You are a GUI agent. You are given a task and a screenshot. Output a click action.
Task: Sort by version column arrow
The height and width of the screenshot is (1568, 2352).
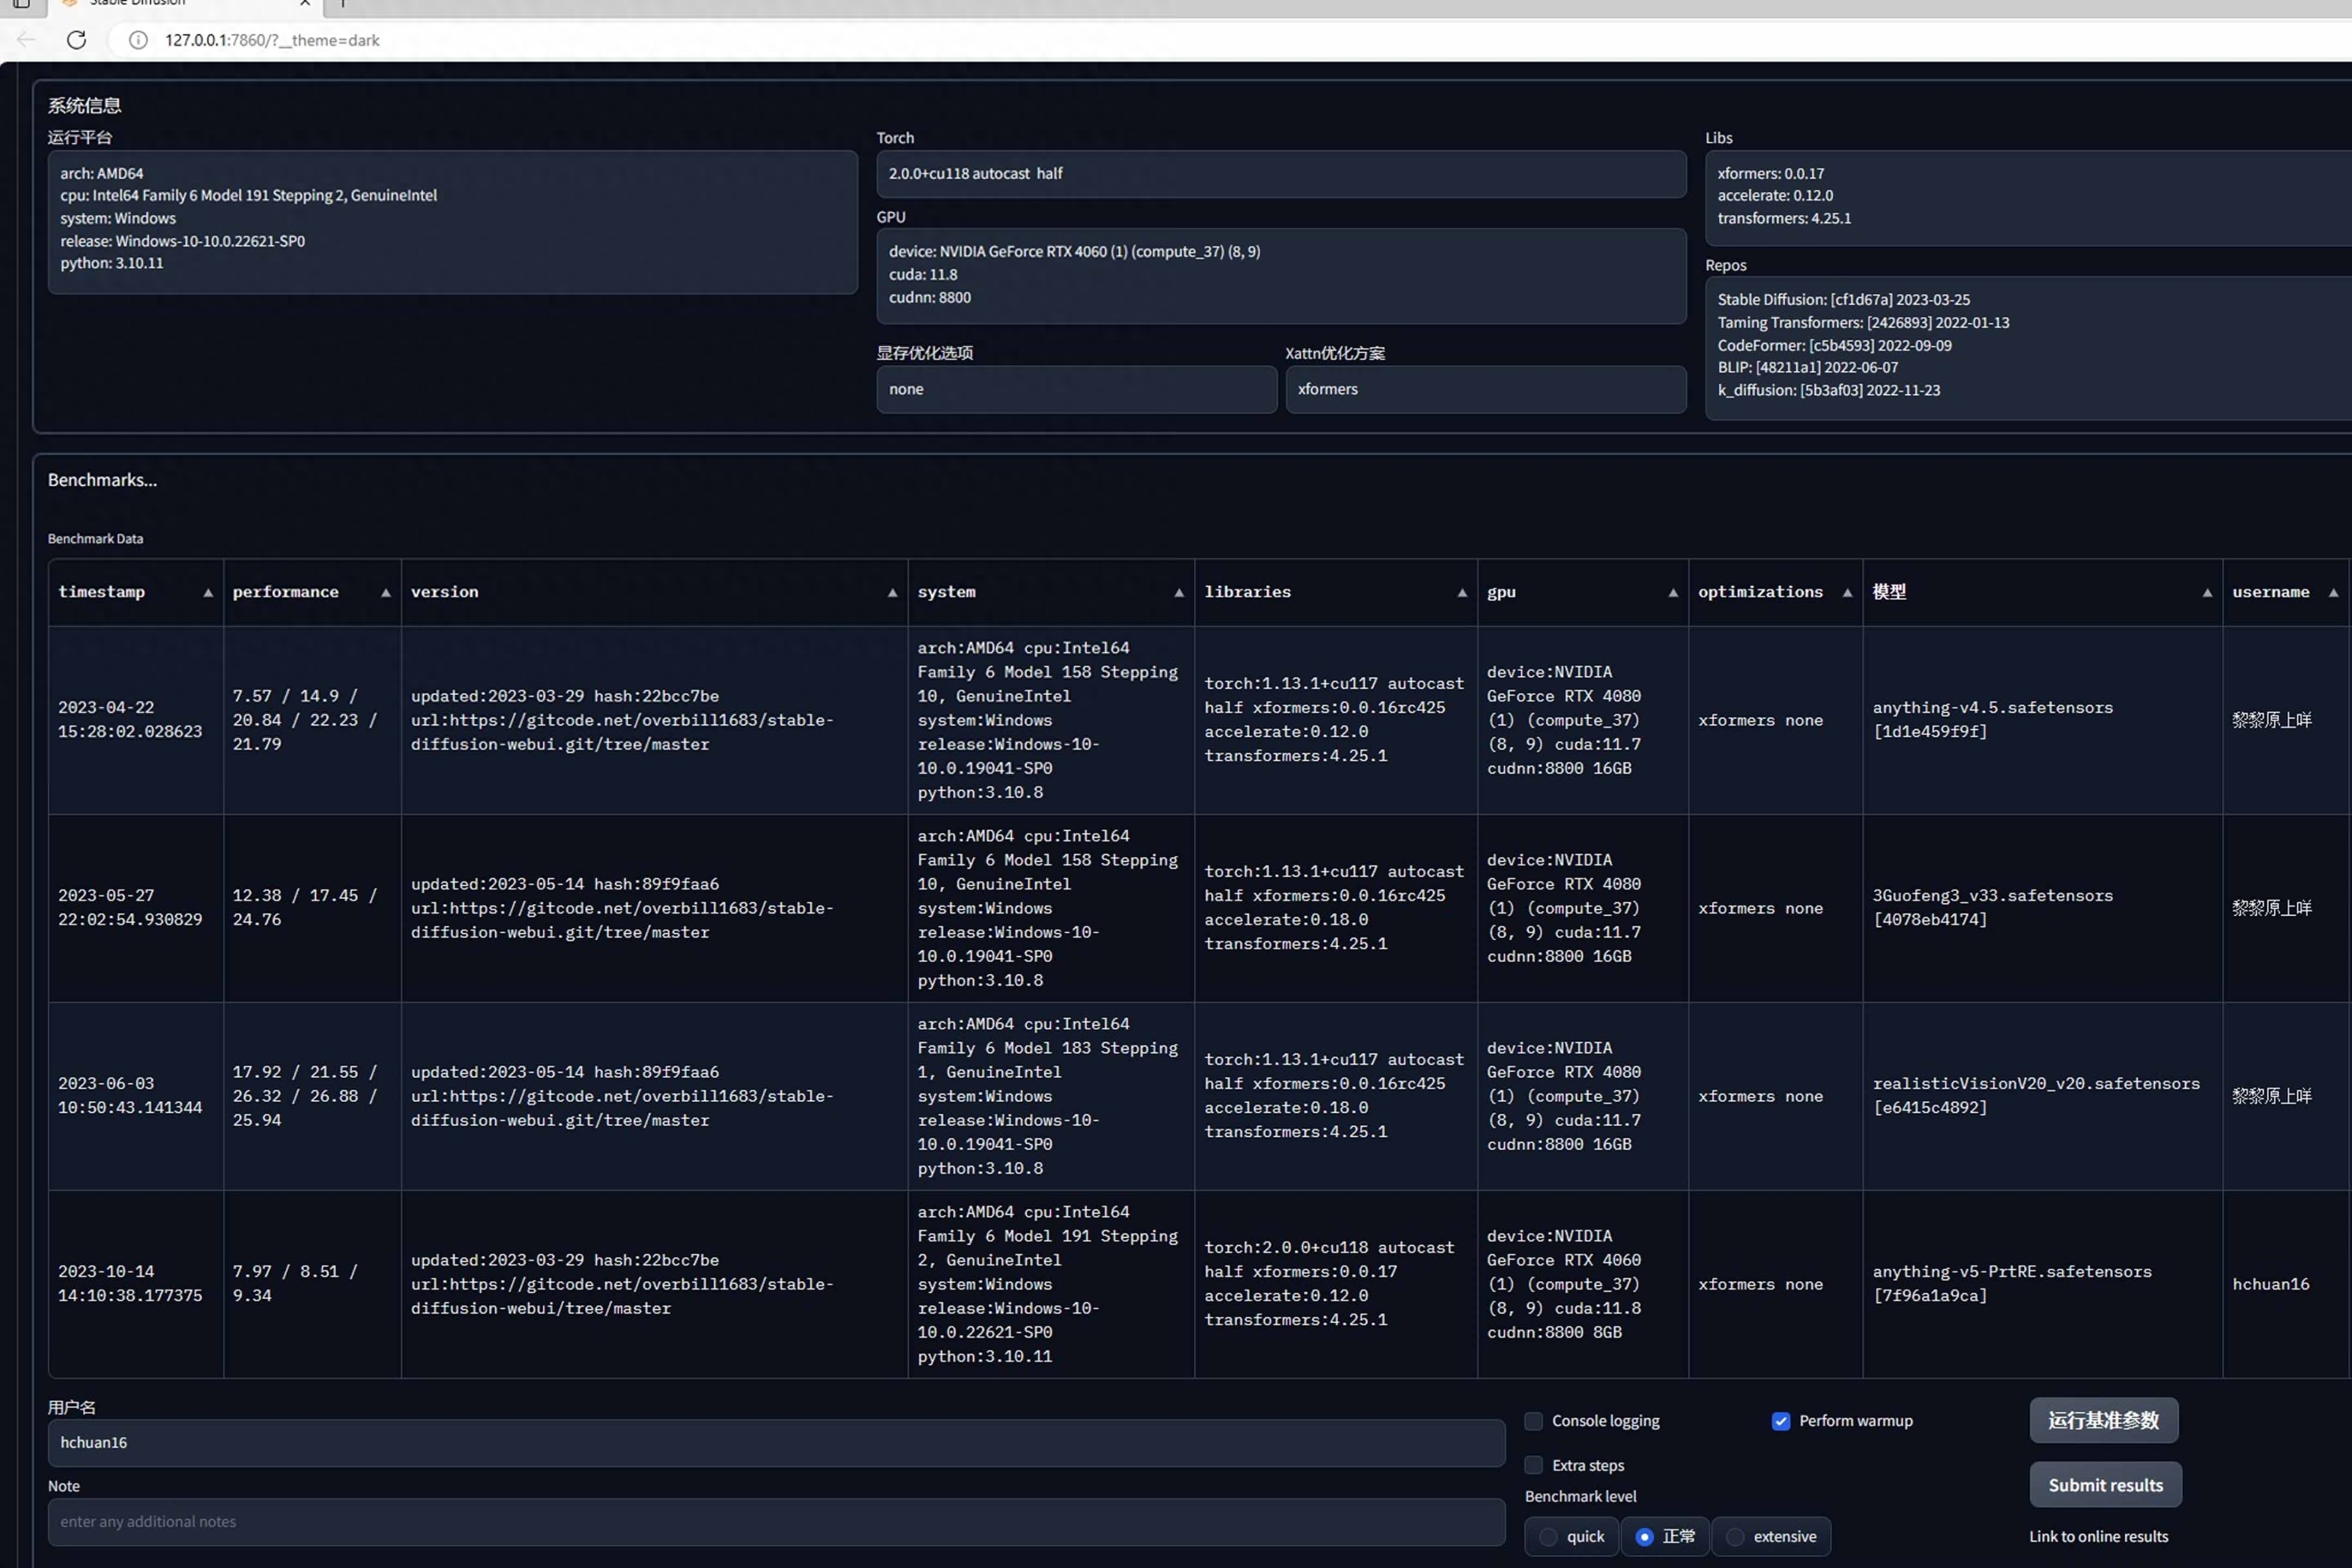(892, 593)
